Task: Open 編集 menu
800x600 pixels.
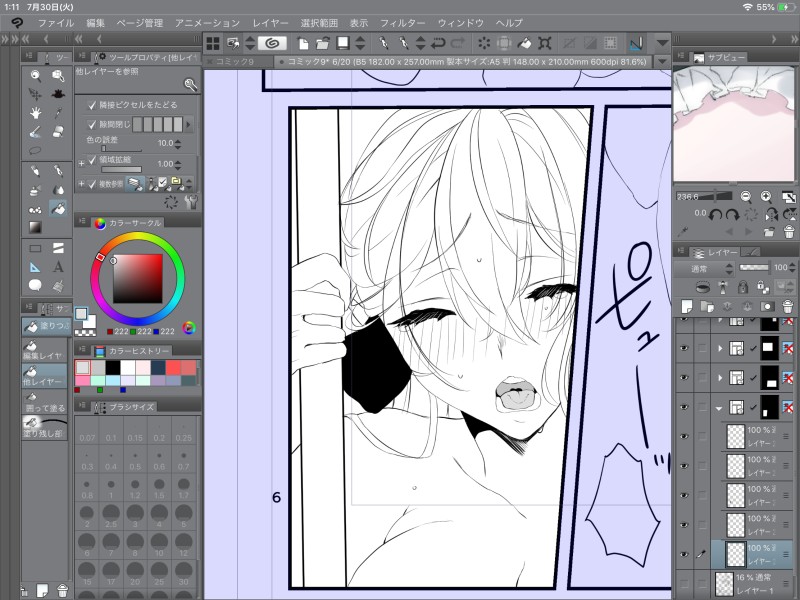Action: (95, 23)
